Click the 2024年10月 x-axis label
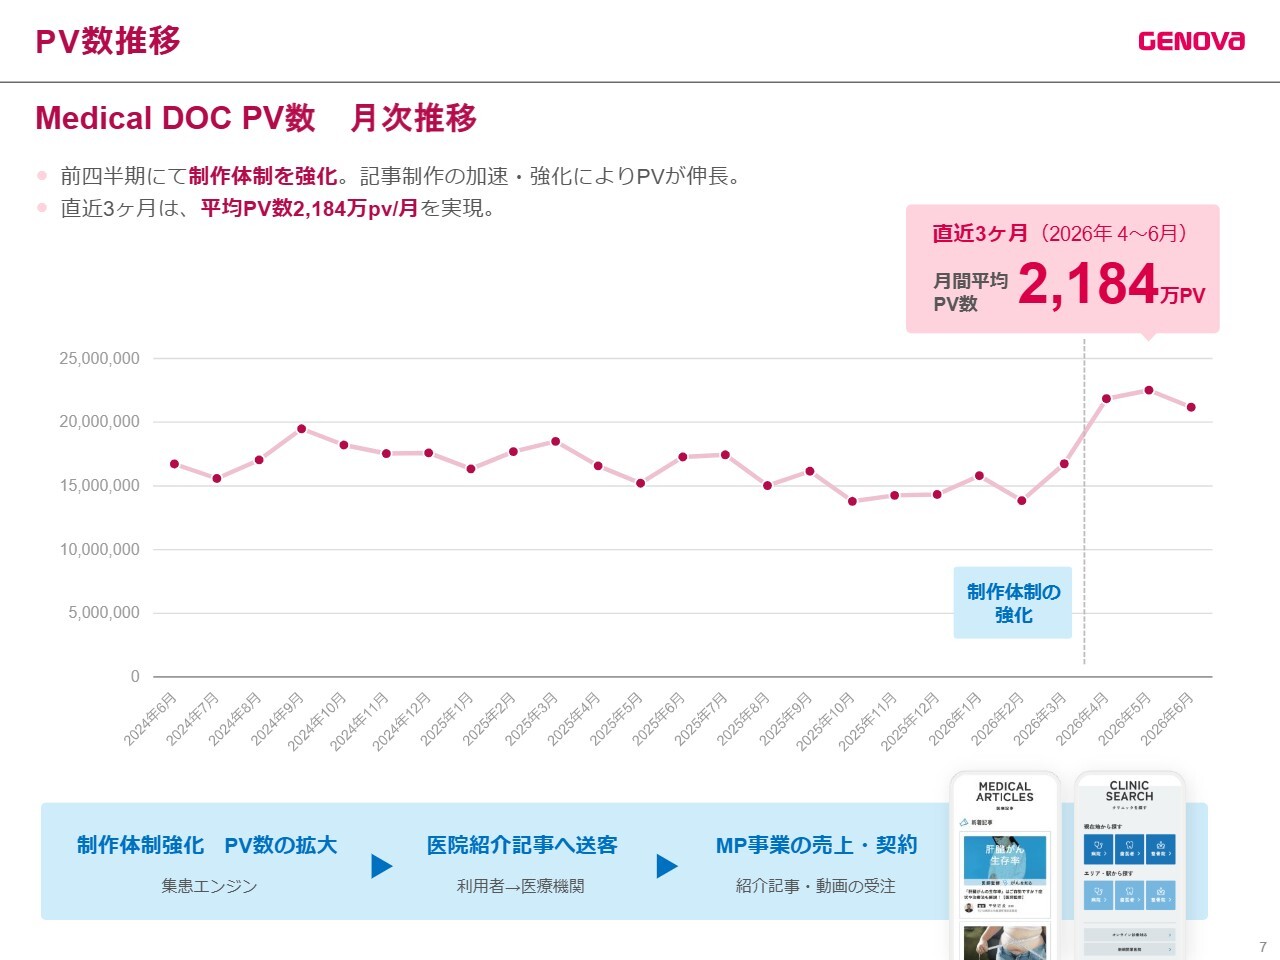The image size is (1280, 960). [x=317, y=721]
